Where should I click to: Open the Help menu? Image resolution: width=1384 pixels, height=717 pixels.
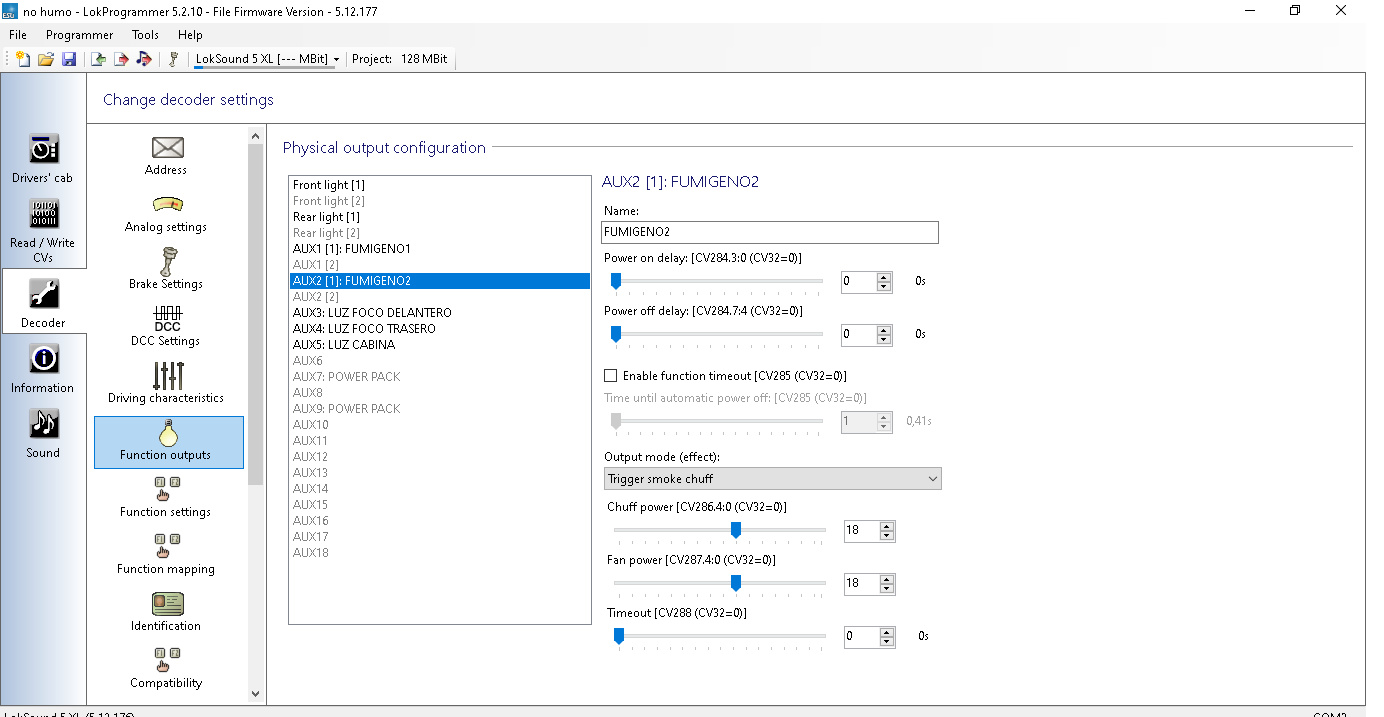(190, 35)
